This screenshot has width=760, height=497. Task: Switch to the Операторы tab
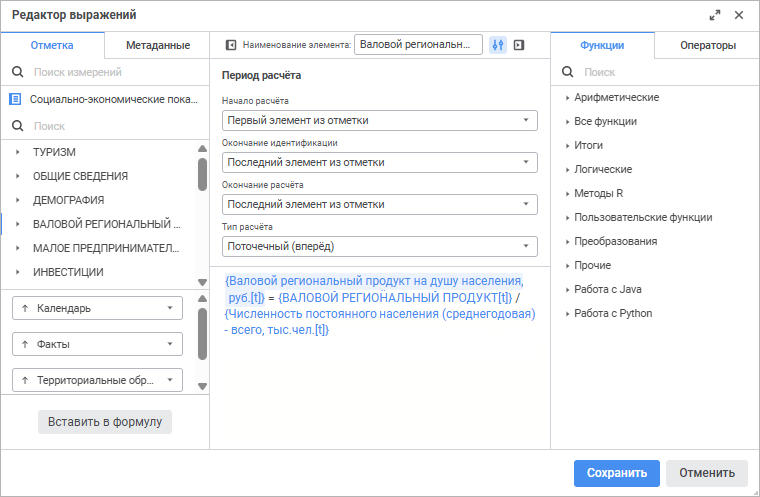tap(708, 46)
